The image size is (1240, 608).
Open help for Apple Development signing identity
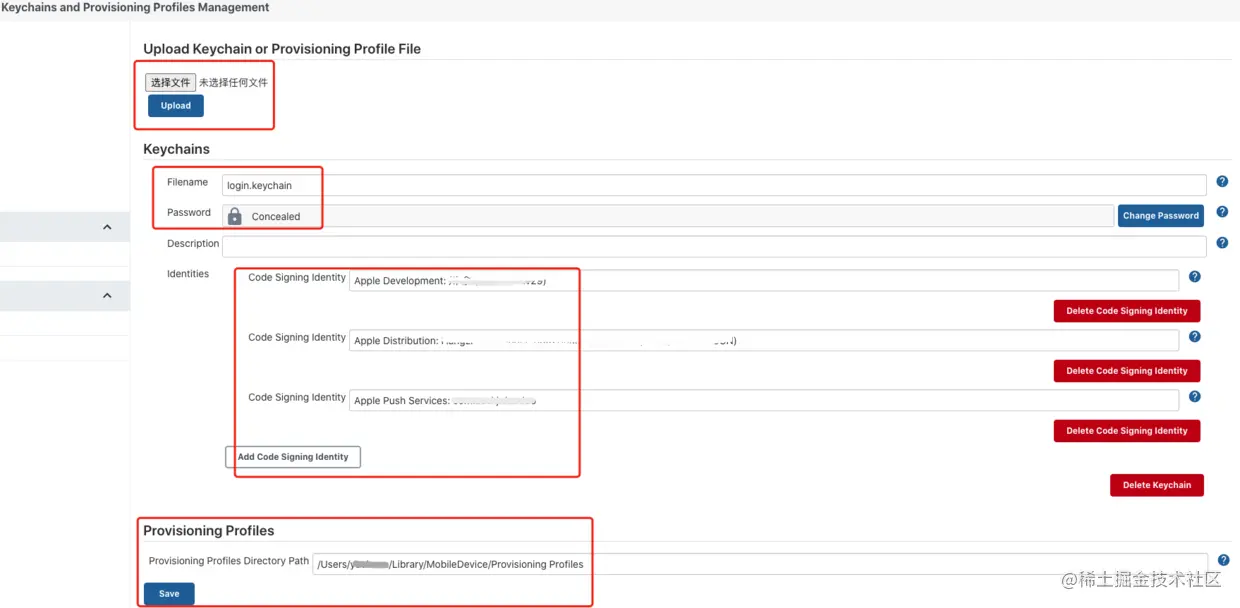pyautogui.click(x=1194, y=277)
